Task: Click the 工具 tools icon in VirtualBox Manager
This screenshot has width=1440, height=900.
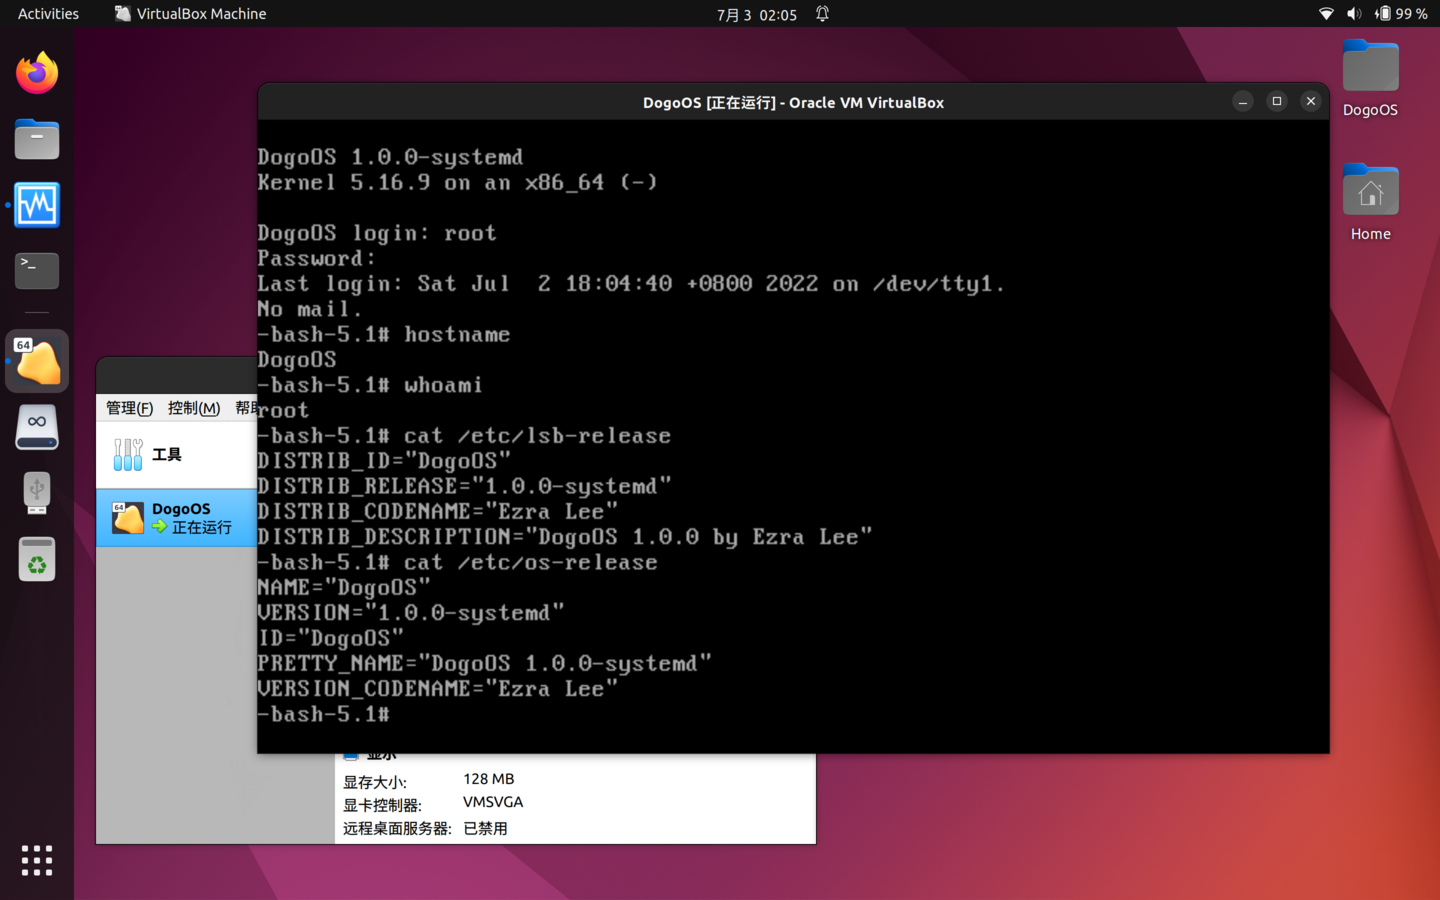Action: [128, 454]
